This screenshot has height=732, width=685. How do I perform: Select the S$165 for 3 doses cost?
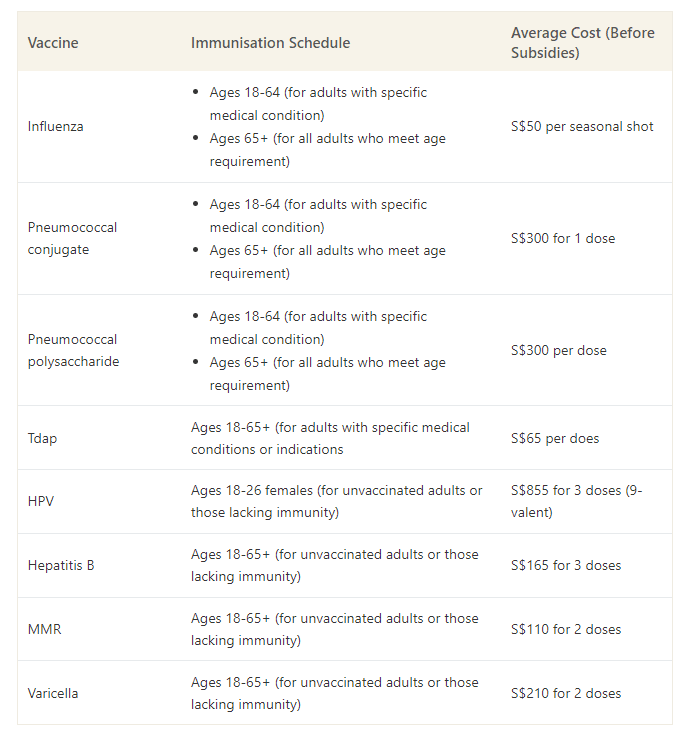566,566
